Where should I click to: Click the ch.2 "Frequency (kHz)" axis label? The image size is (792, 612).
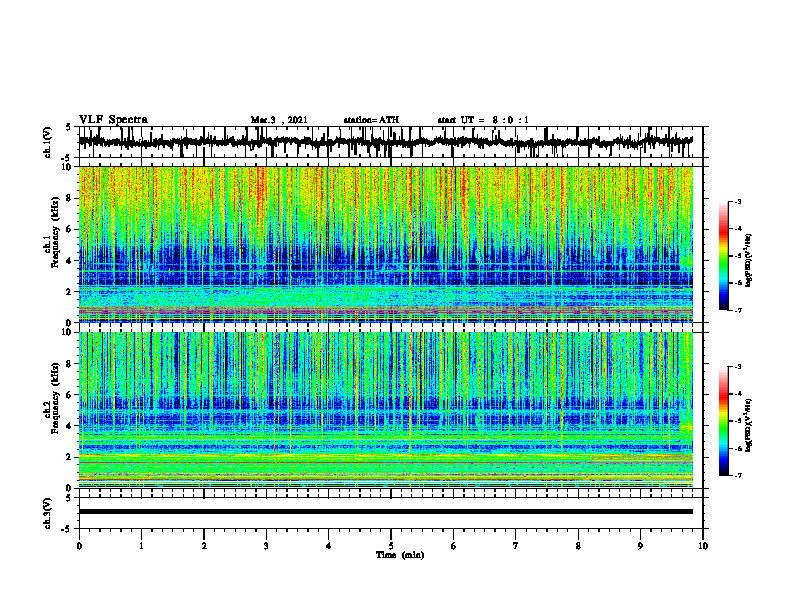tap(56, 397)
